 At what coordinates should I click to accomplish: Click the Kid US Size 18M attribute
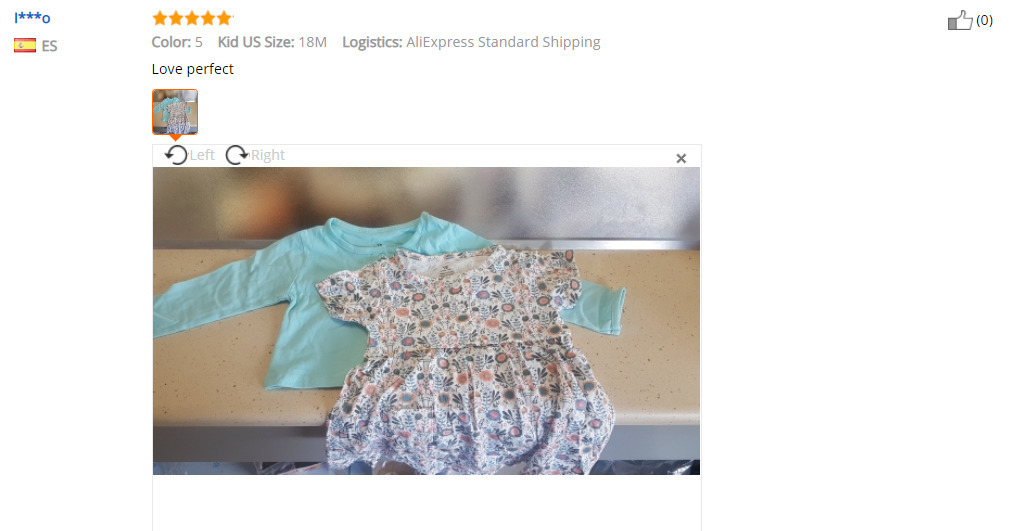(272, 42)
